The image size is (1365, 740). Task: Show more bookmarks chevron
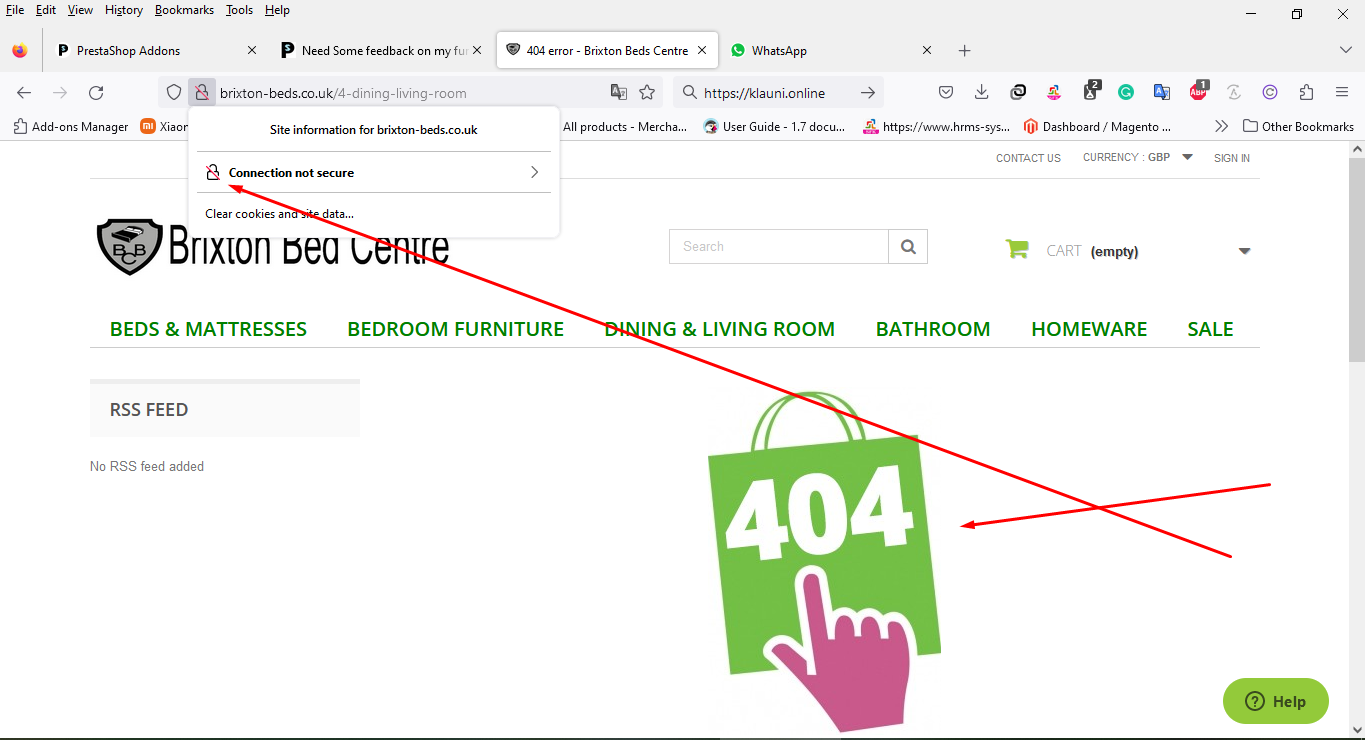1221,127
